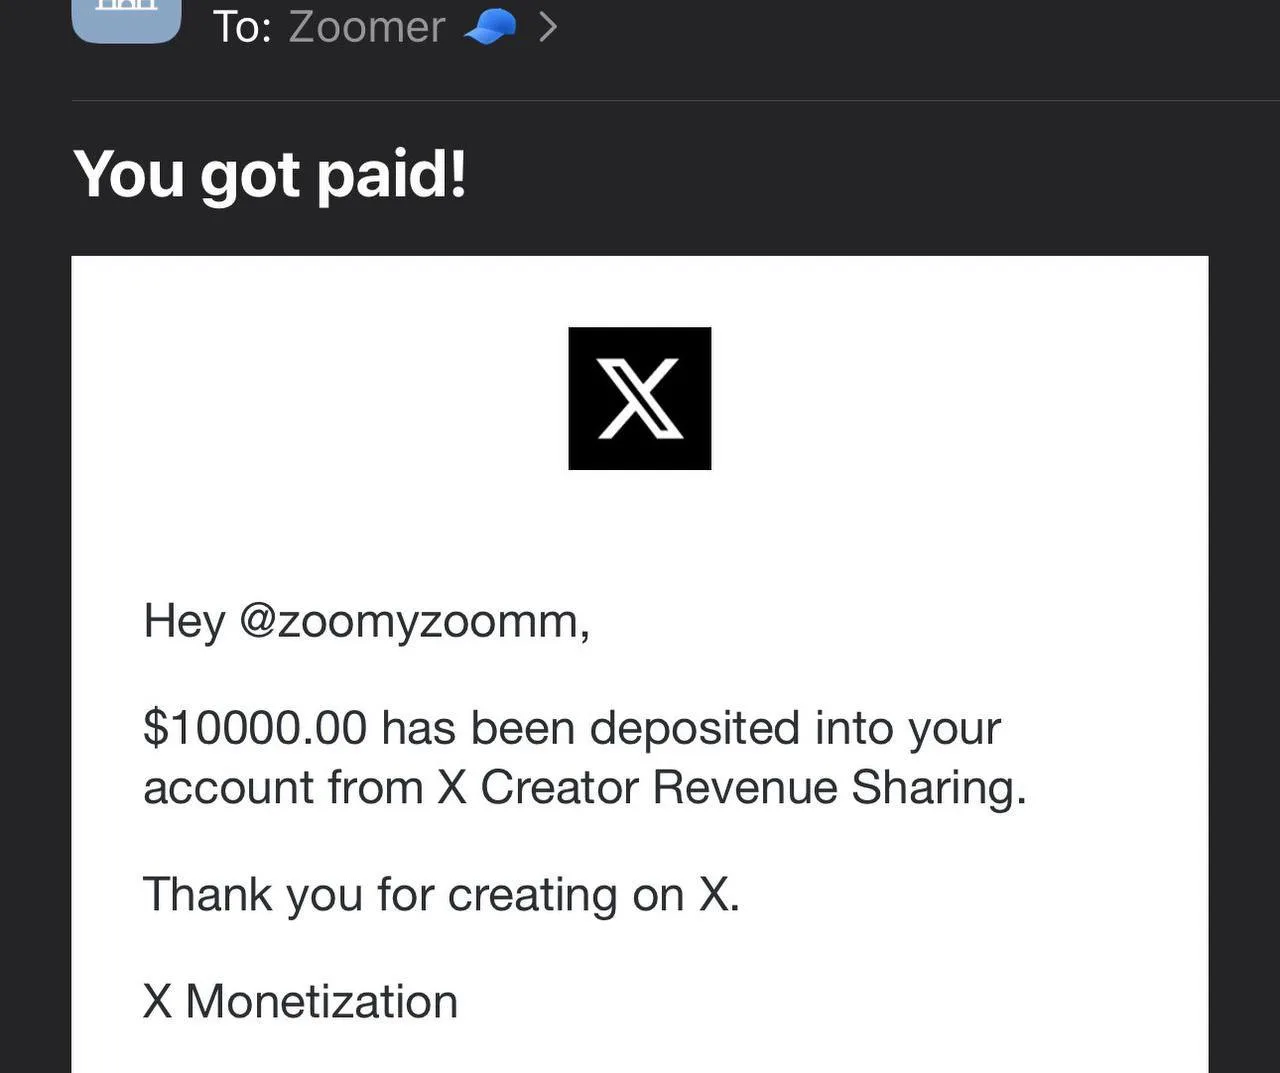The image size is (1280, 1073).
Task: Click the word "Sharing." in the message
Action: (939, 788)
